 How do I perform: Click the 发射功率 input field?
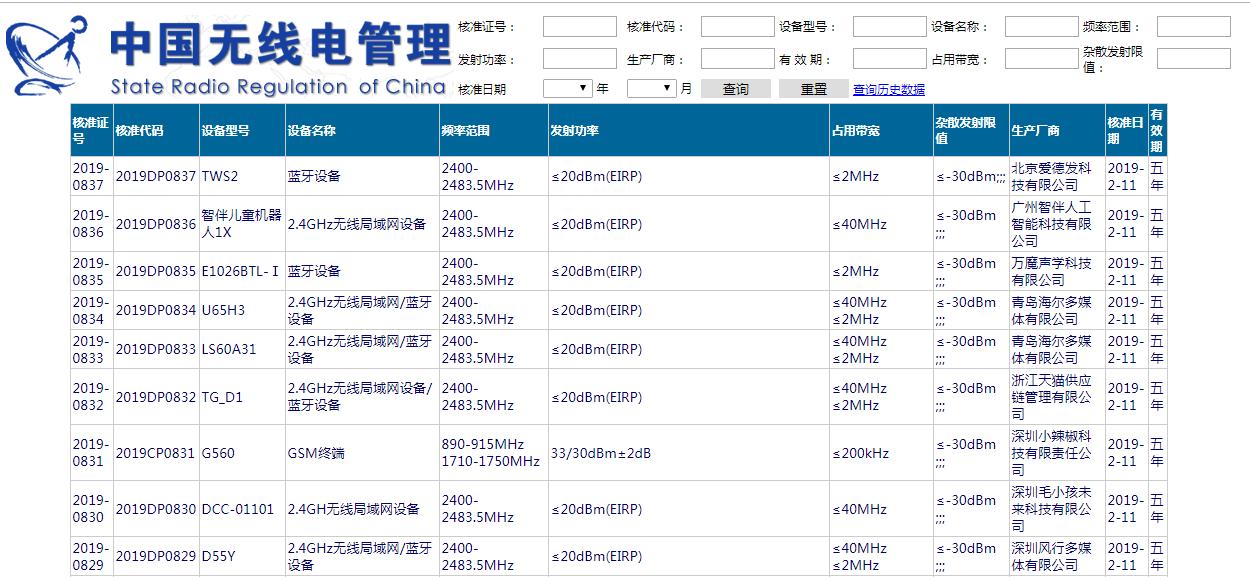point(578,57)
